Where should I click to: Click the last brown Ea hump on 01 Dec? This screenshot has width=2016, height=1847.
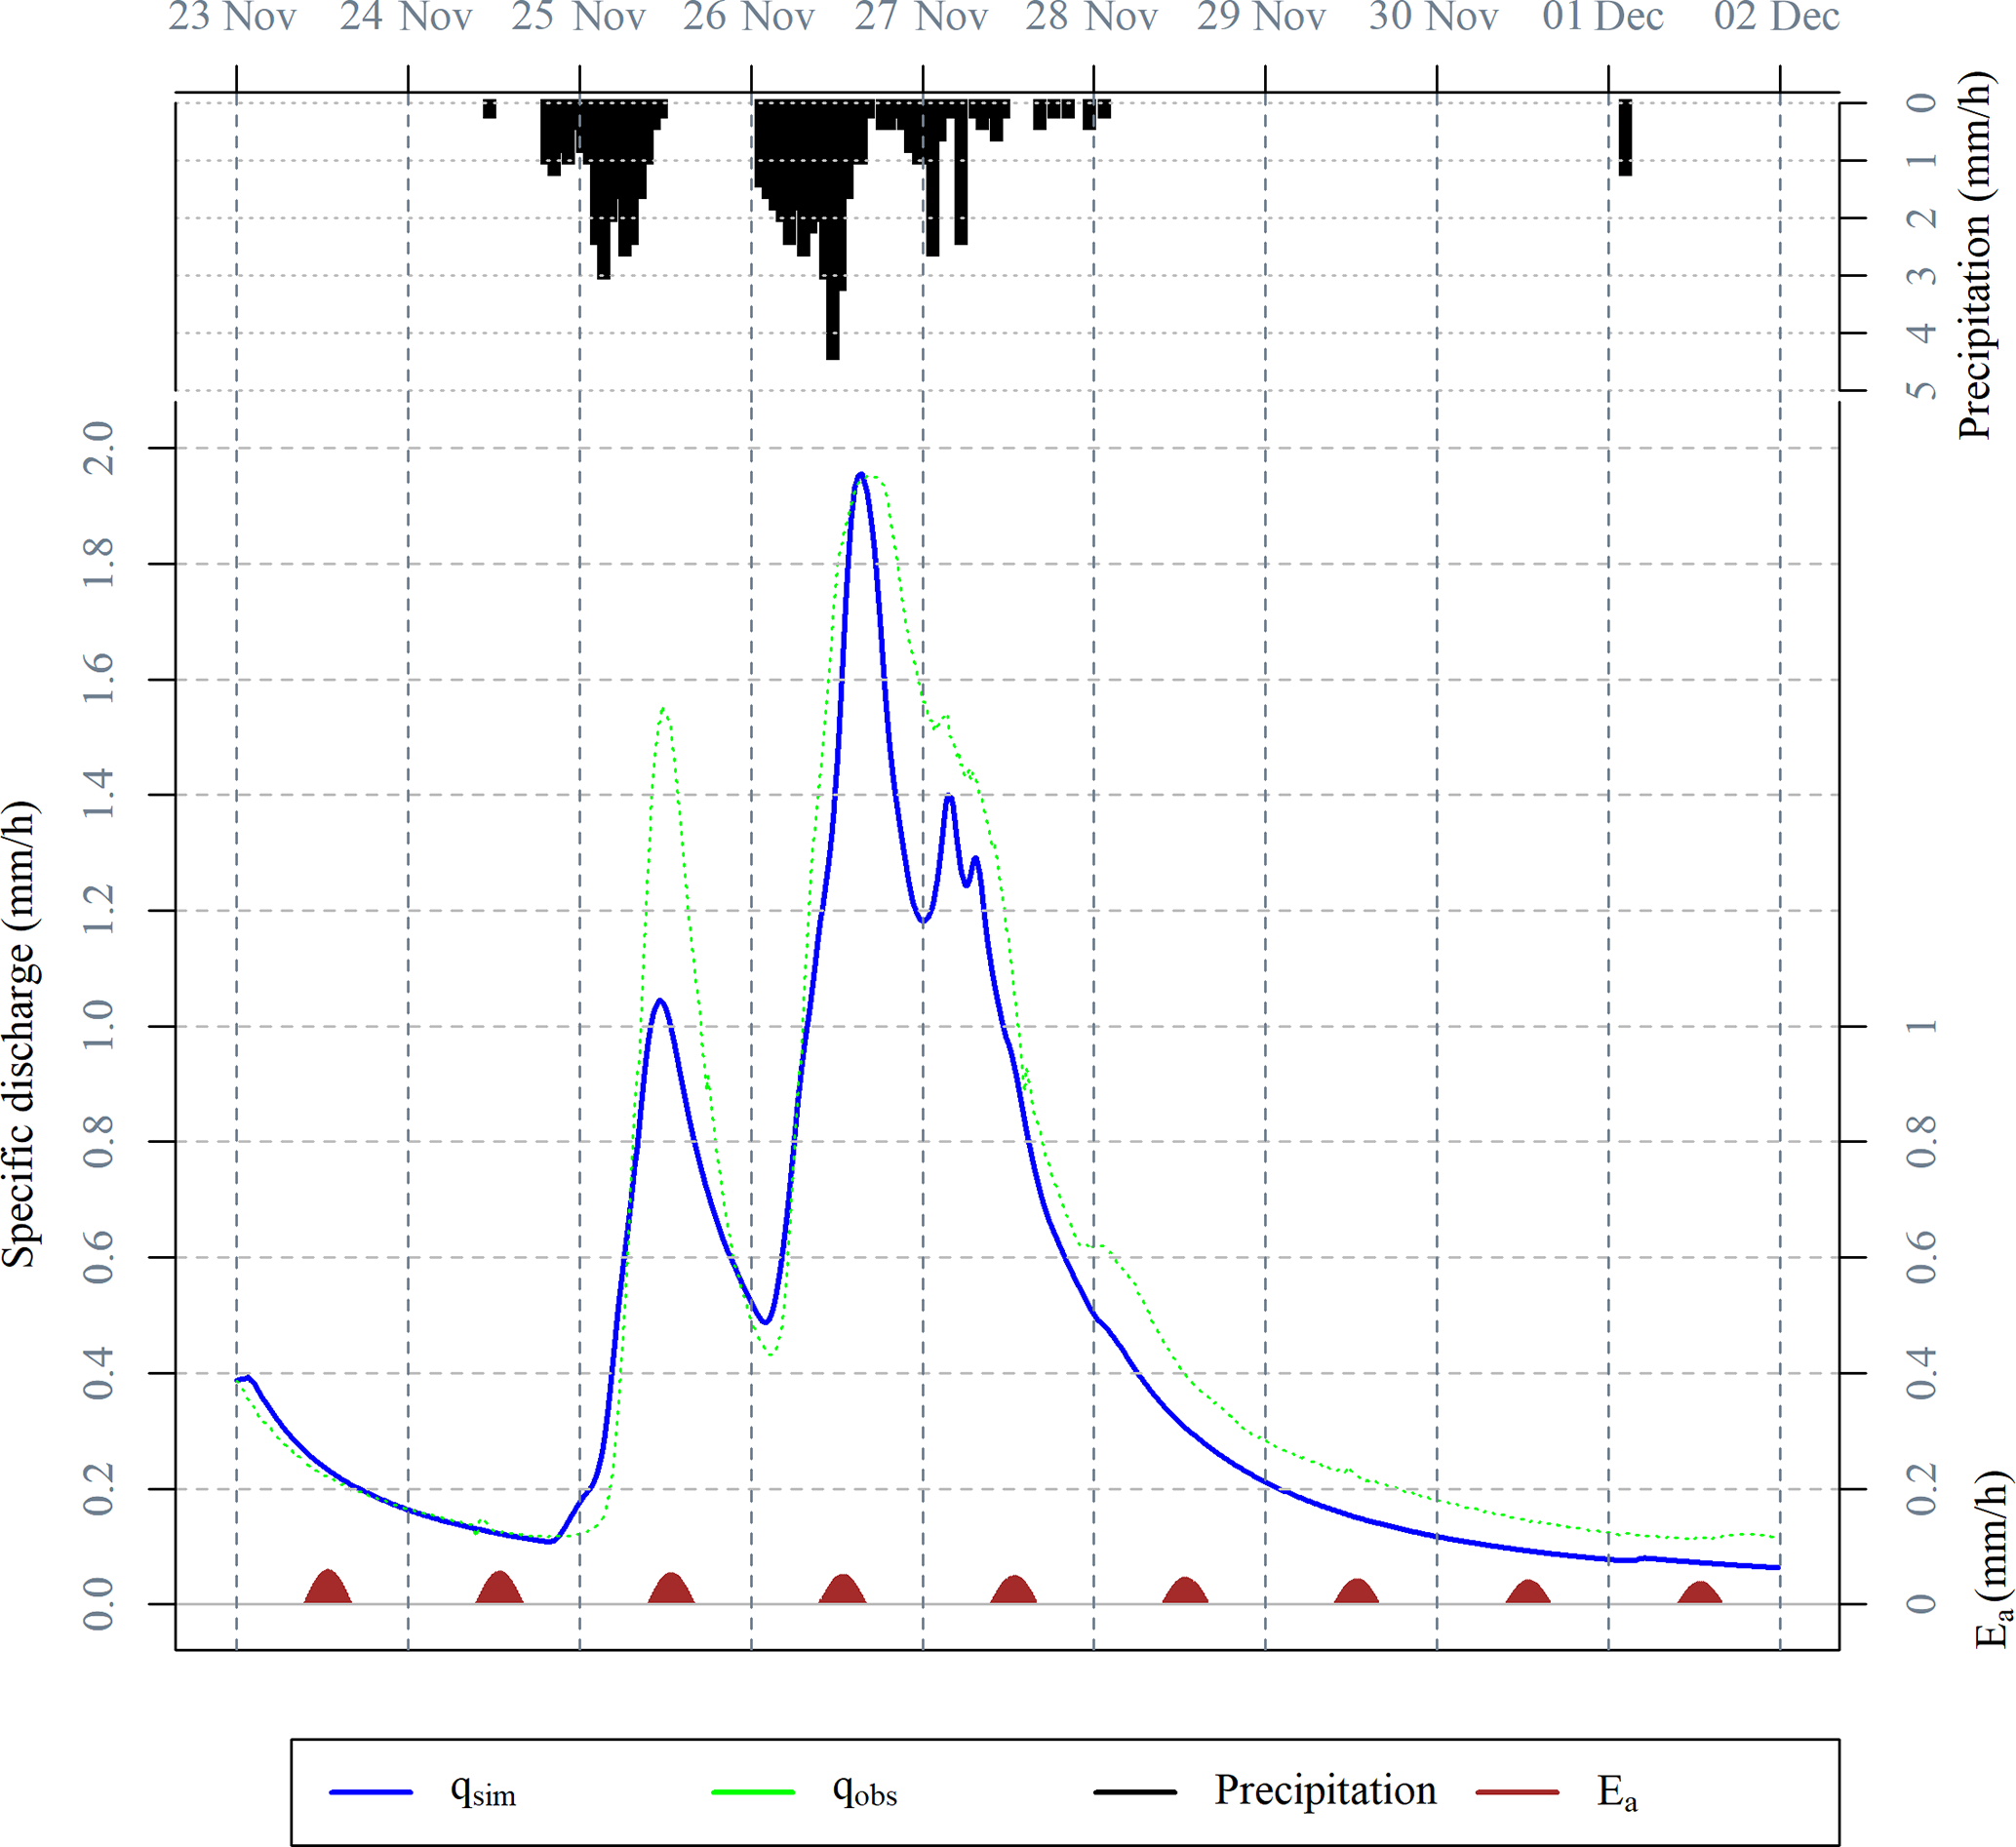(x=1699, y=1594)
